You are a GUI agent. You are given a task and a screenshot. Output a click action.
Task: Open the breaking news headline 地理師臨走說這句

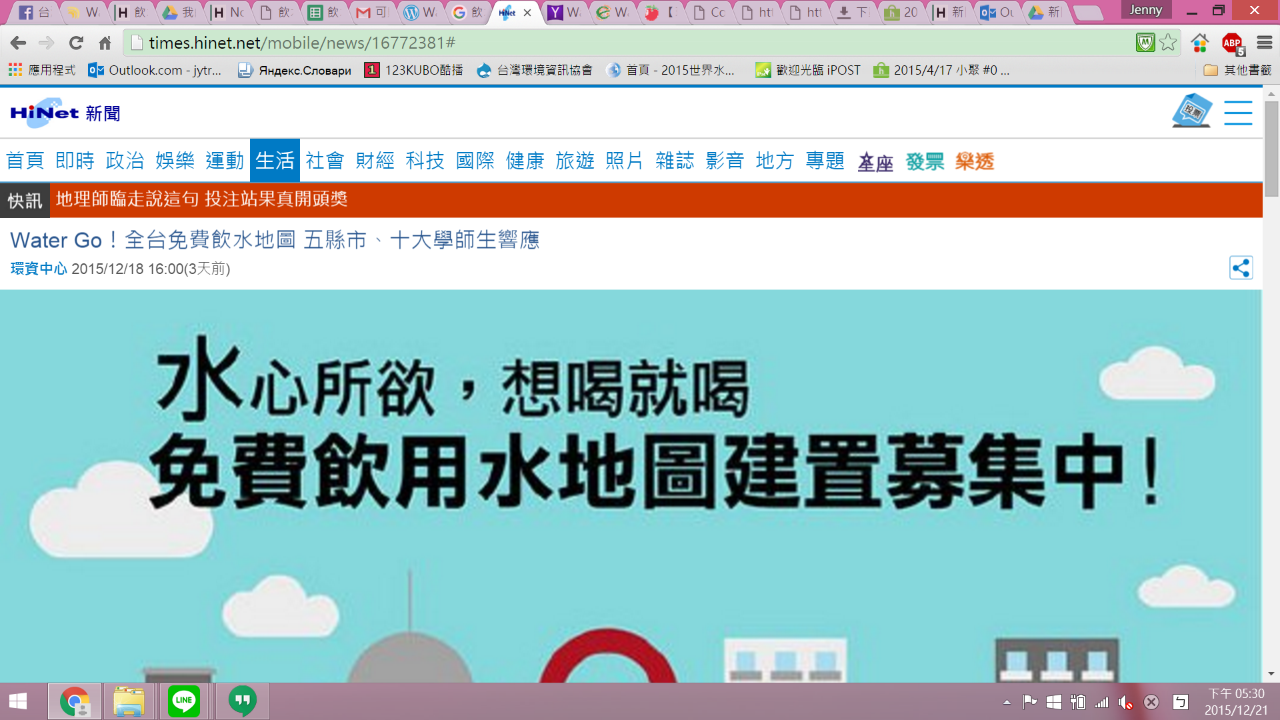point(202,200)
